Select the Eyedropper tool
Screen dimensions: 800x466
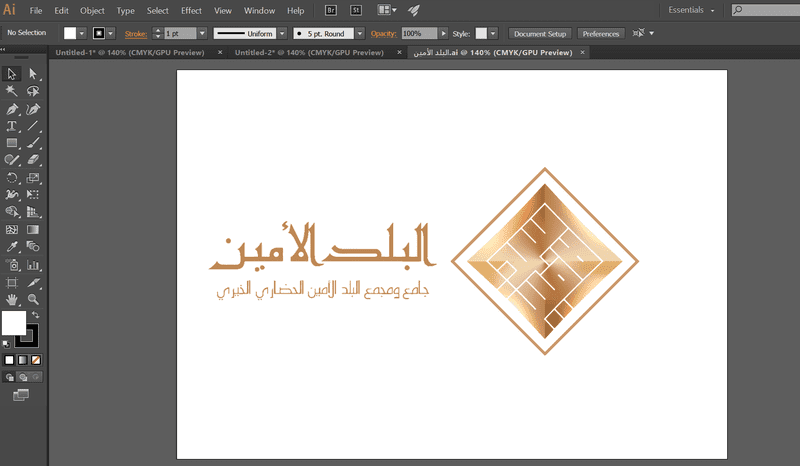(x=12, y=247)
